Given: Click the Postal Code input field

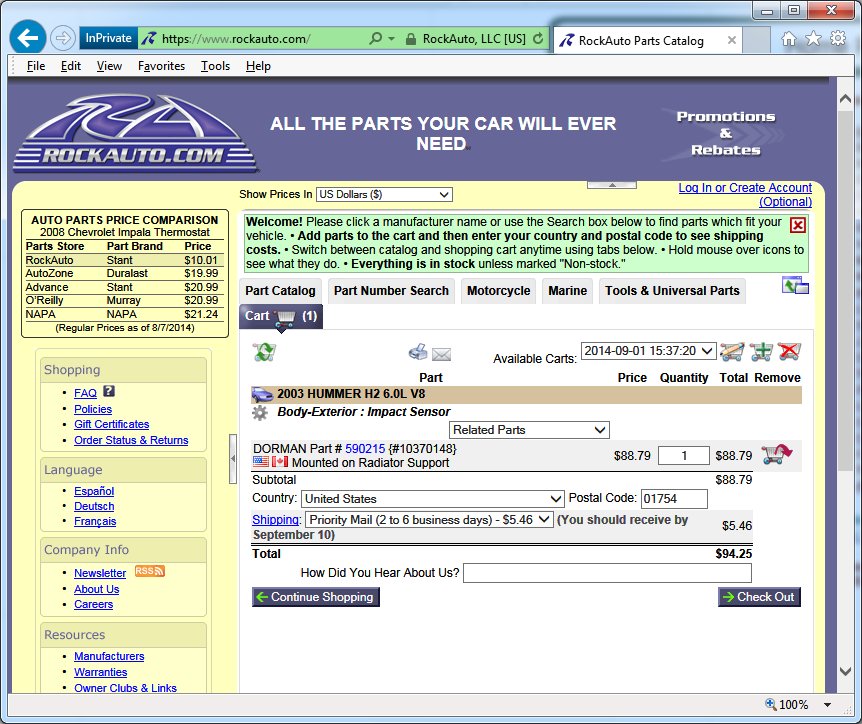Looking at the screenshot, I should 674,499.
